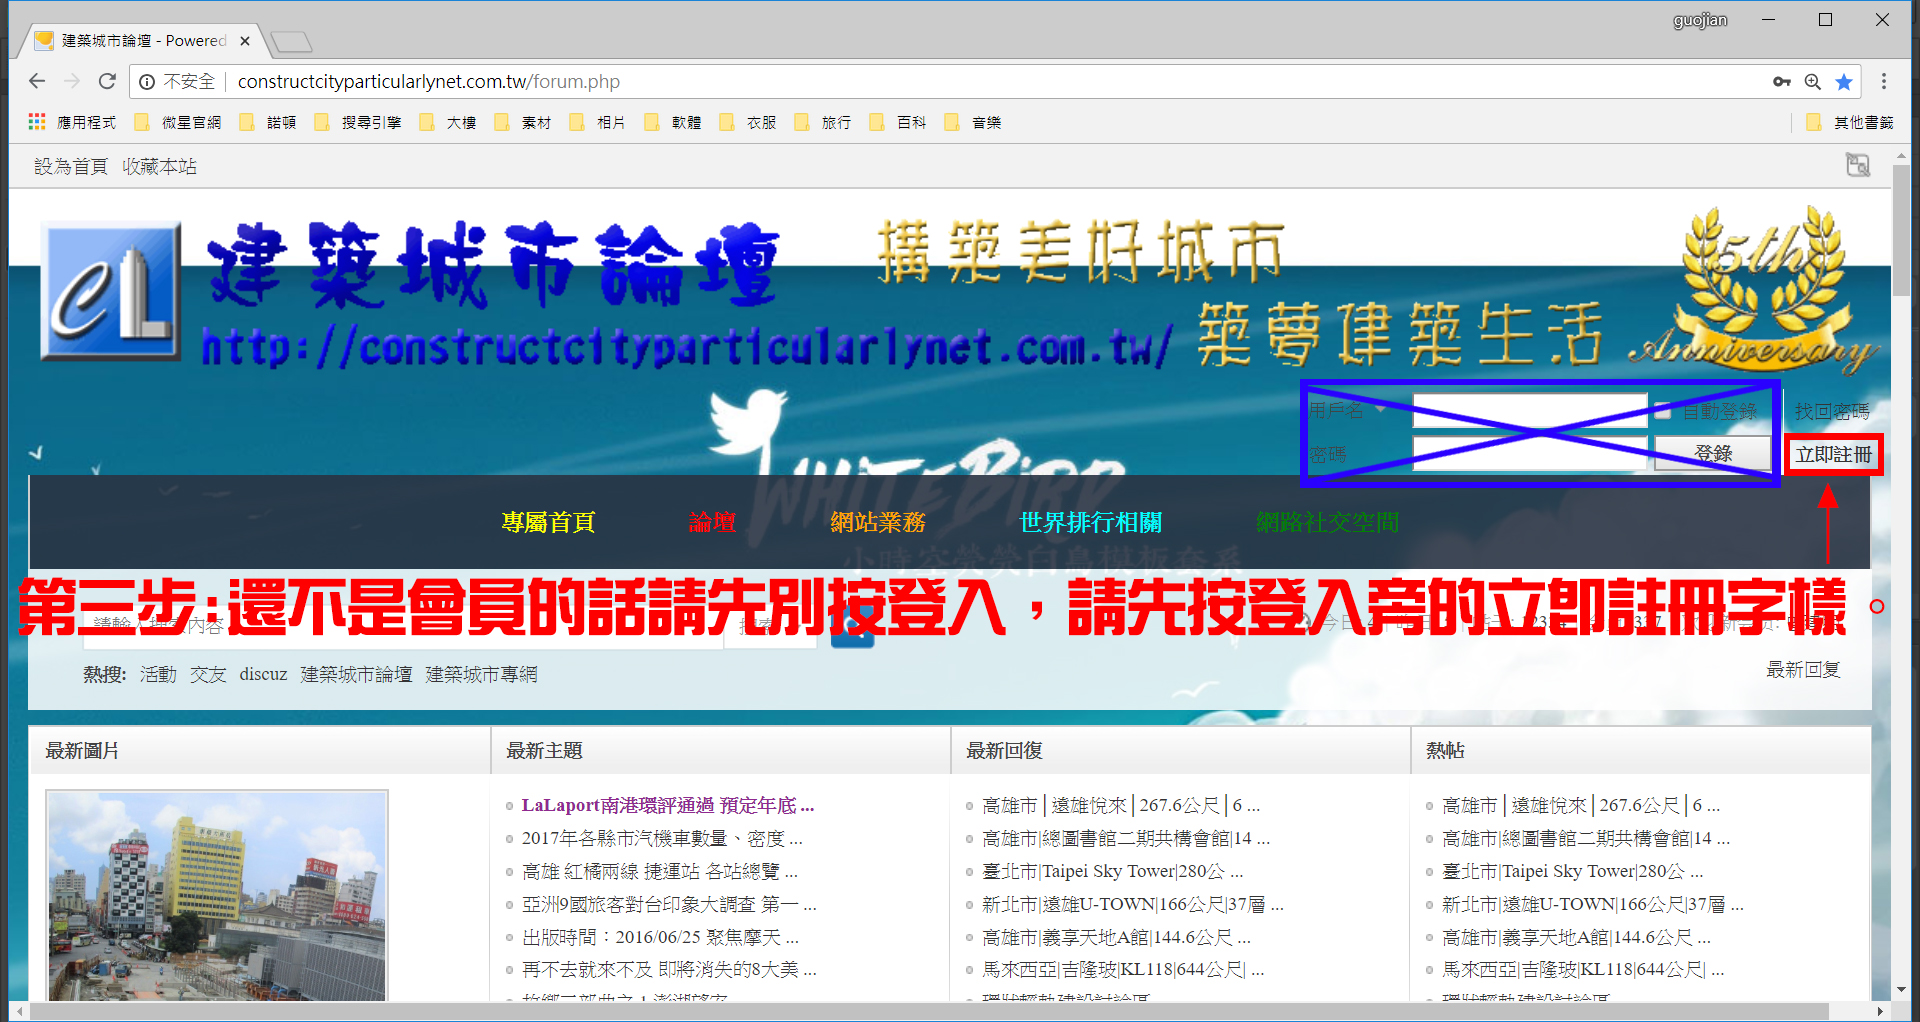1920x1022 pixels.
Task: Open 應用程式 apps shortcut
Action: tap(73, 122)
